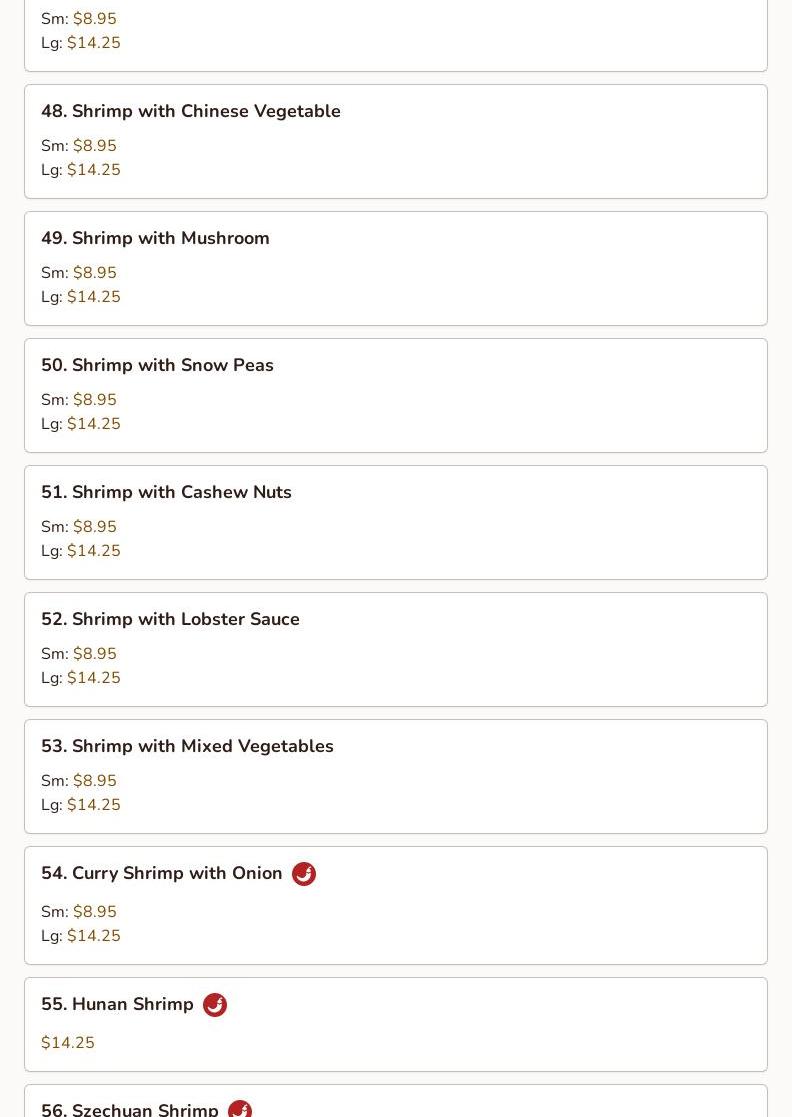Open the 56. Szechuan Shrimp item
Viewport: 792px width, 1117px height.
pyautogui.click(x=130, y=1109)
